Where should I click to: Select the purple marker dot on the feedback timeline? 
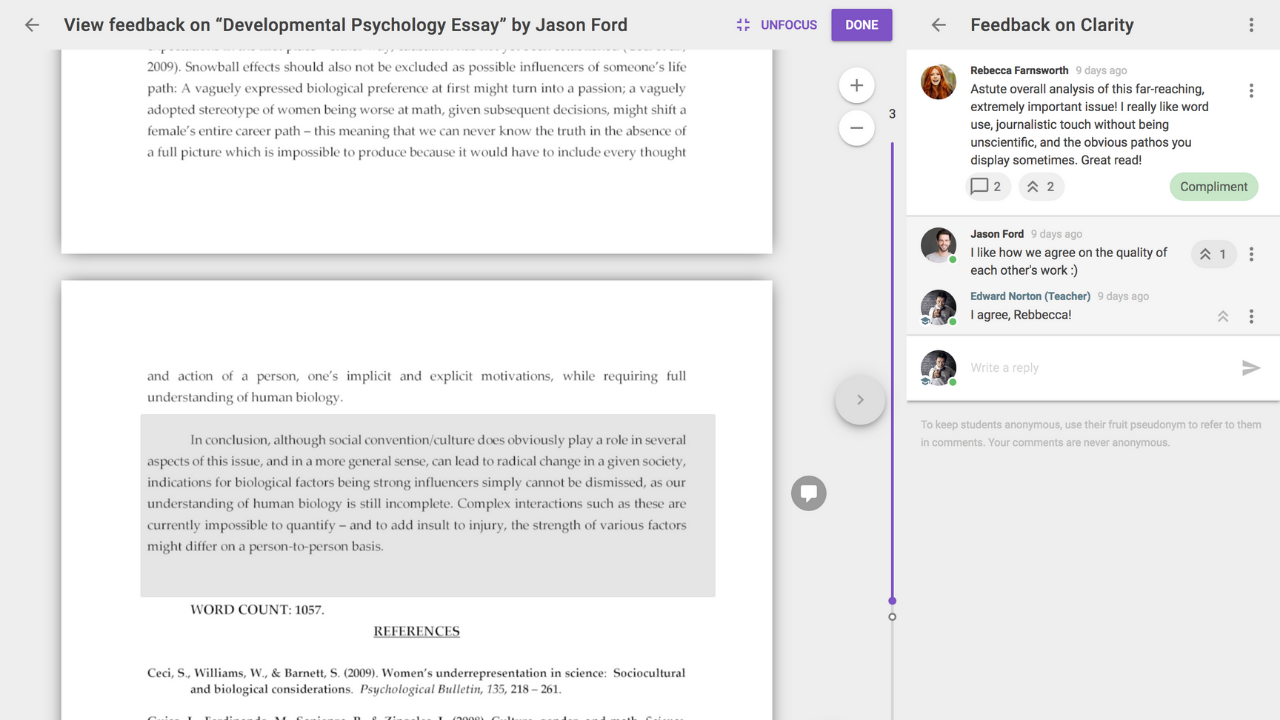click(x=892, y=601)
